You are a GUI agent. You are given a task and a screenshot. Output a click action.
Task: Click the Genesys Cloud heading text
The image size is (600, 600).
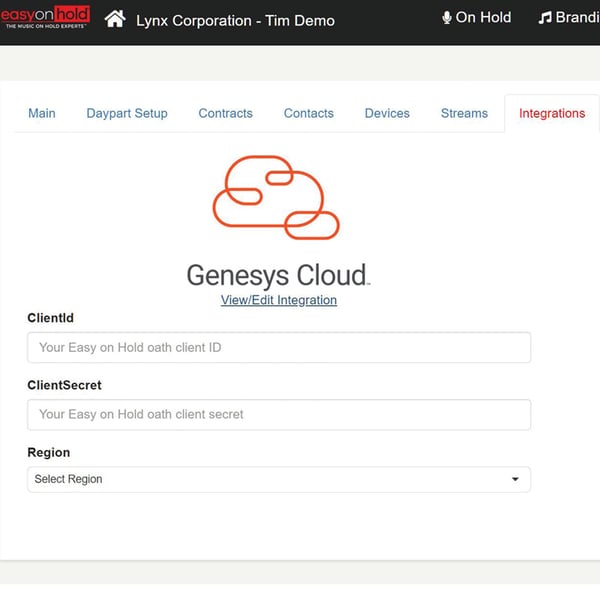click(x=278, y=275)
